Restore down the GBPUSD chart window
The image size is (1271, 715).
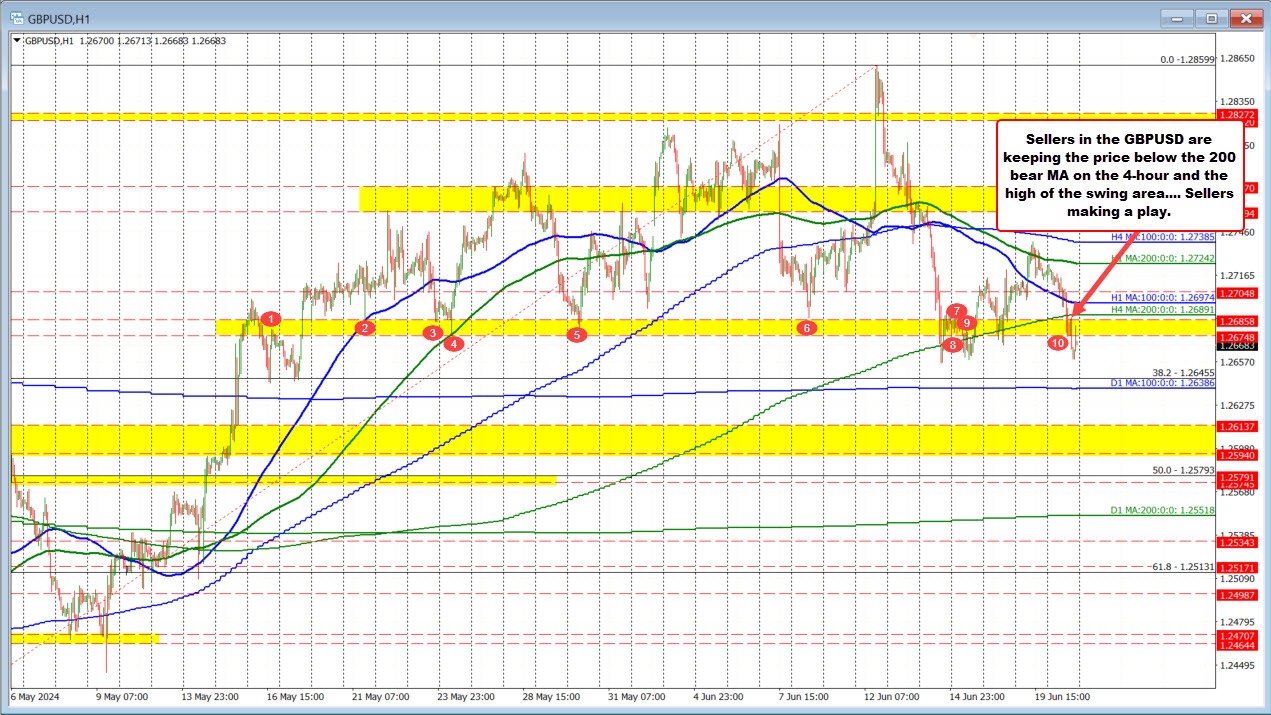point(1210,17)
